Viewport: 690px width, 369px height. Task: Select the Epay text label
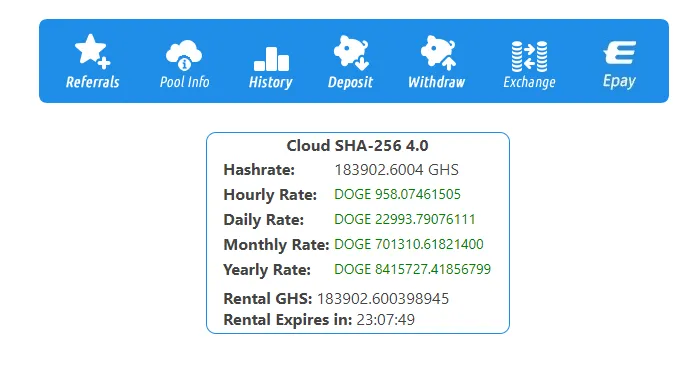tap(619, 81)
